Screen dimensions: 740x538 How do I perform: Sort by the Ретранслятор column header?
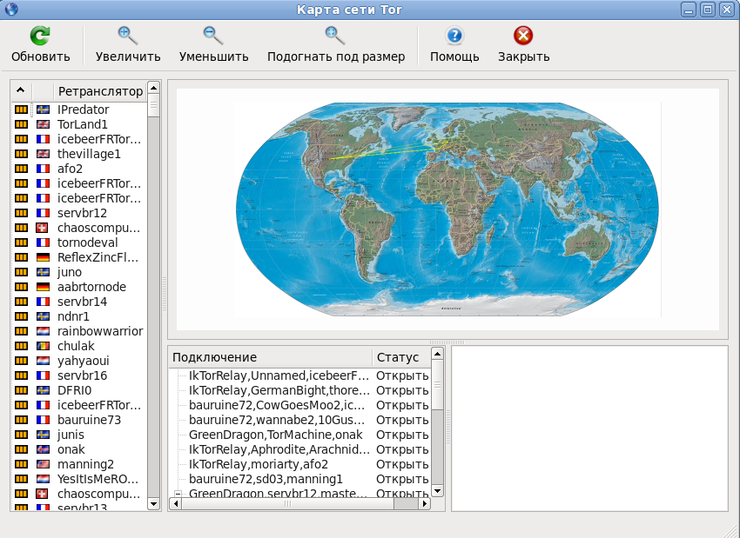coord(100,91)
